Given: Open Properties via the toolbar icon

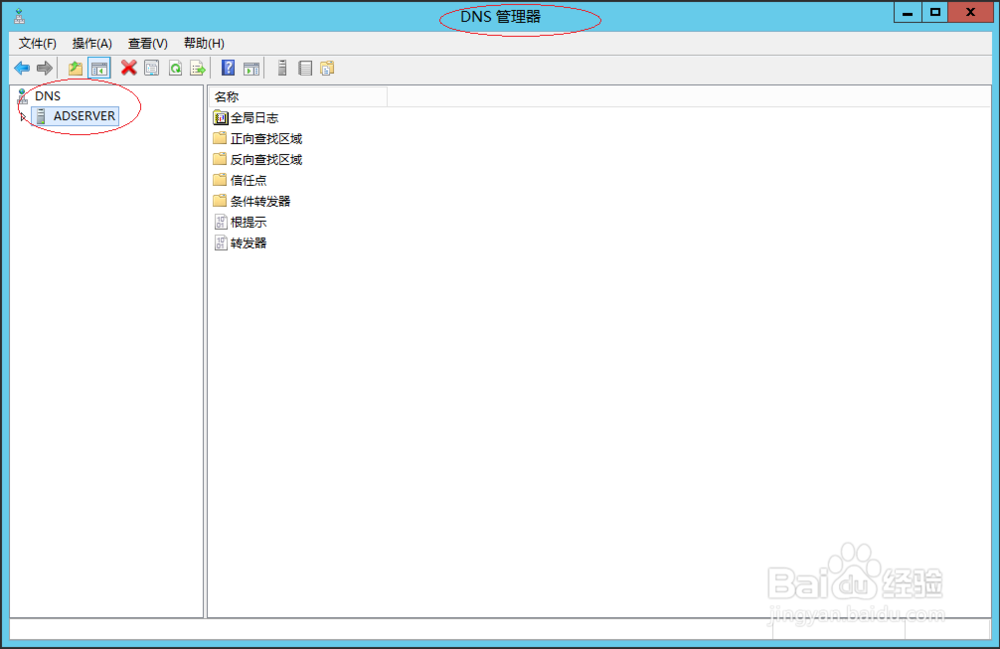Looking at the screenshot, I should point(150,67).
